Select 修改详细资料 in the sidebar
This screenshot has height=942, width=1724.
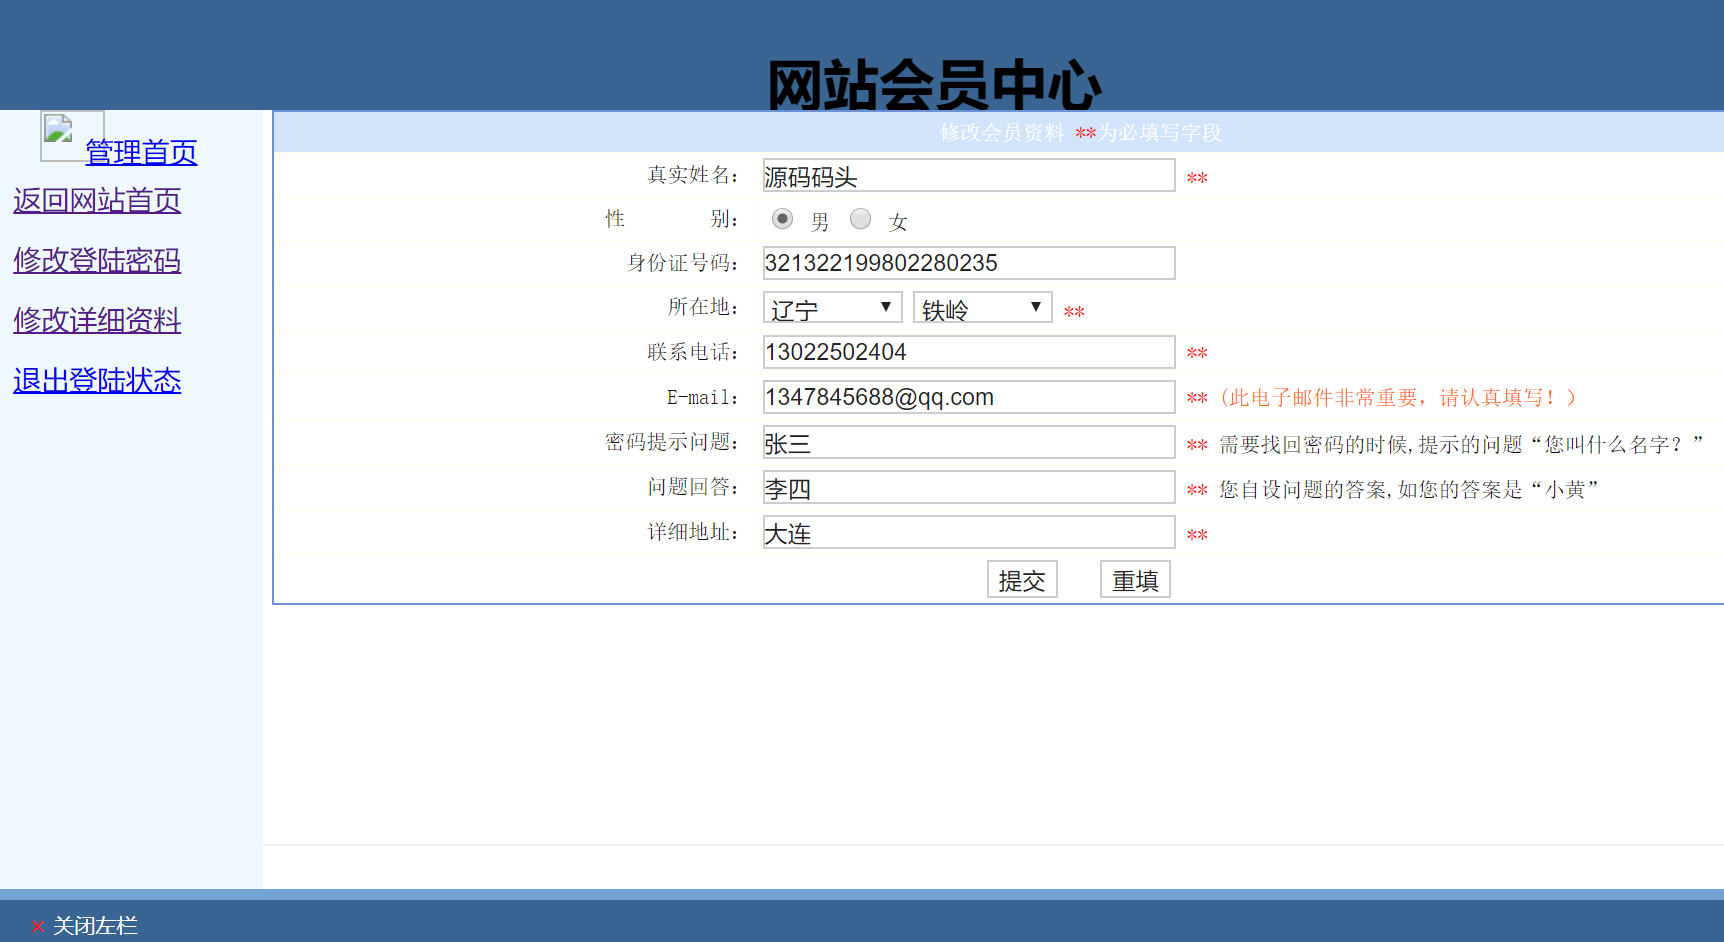coord(97,321)
